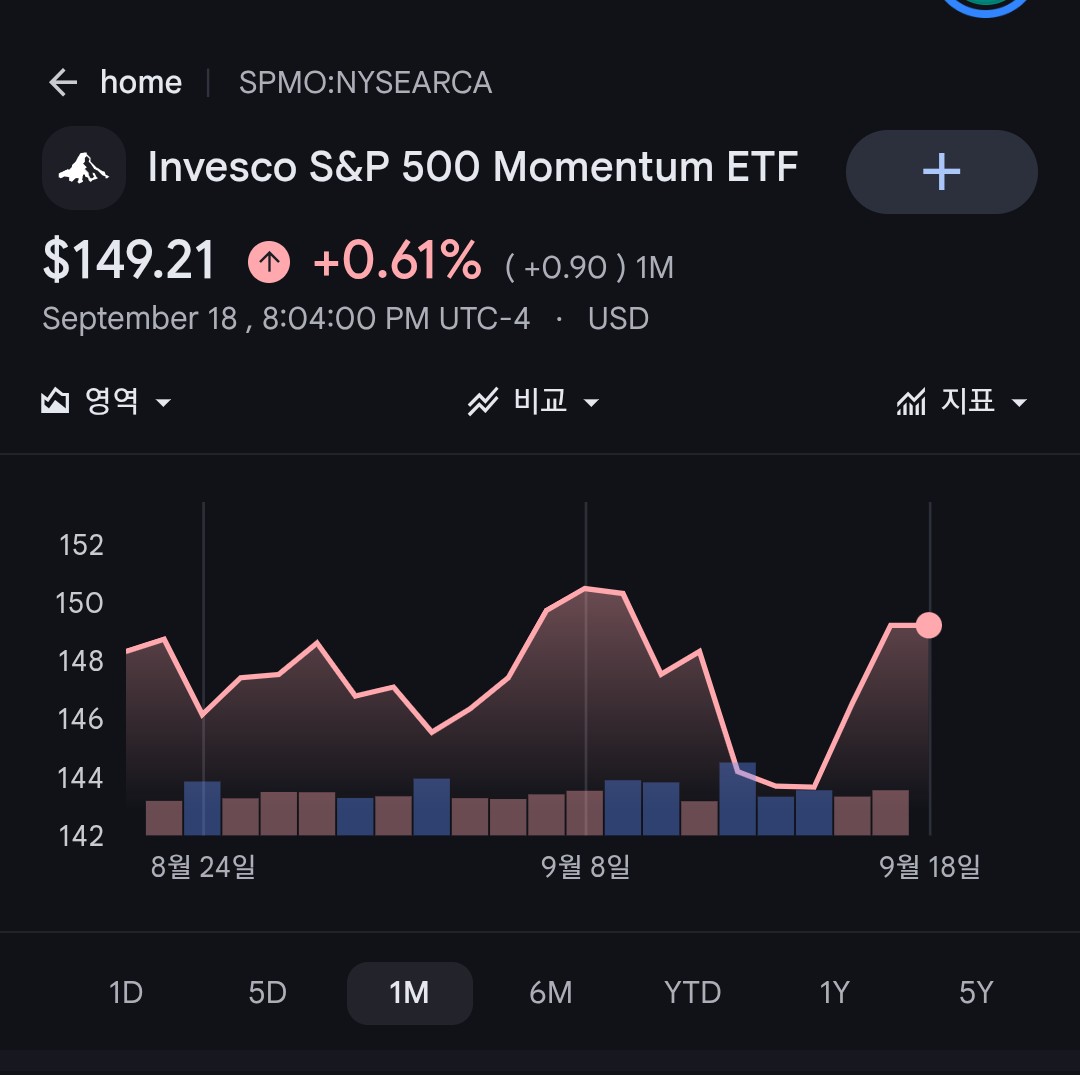Select the $149.21 price text
This screenshot has height=1075, width=1080.
[129, 260]
